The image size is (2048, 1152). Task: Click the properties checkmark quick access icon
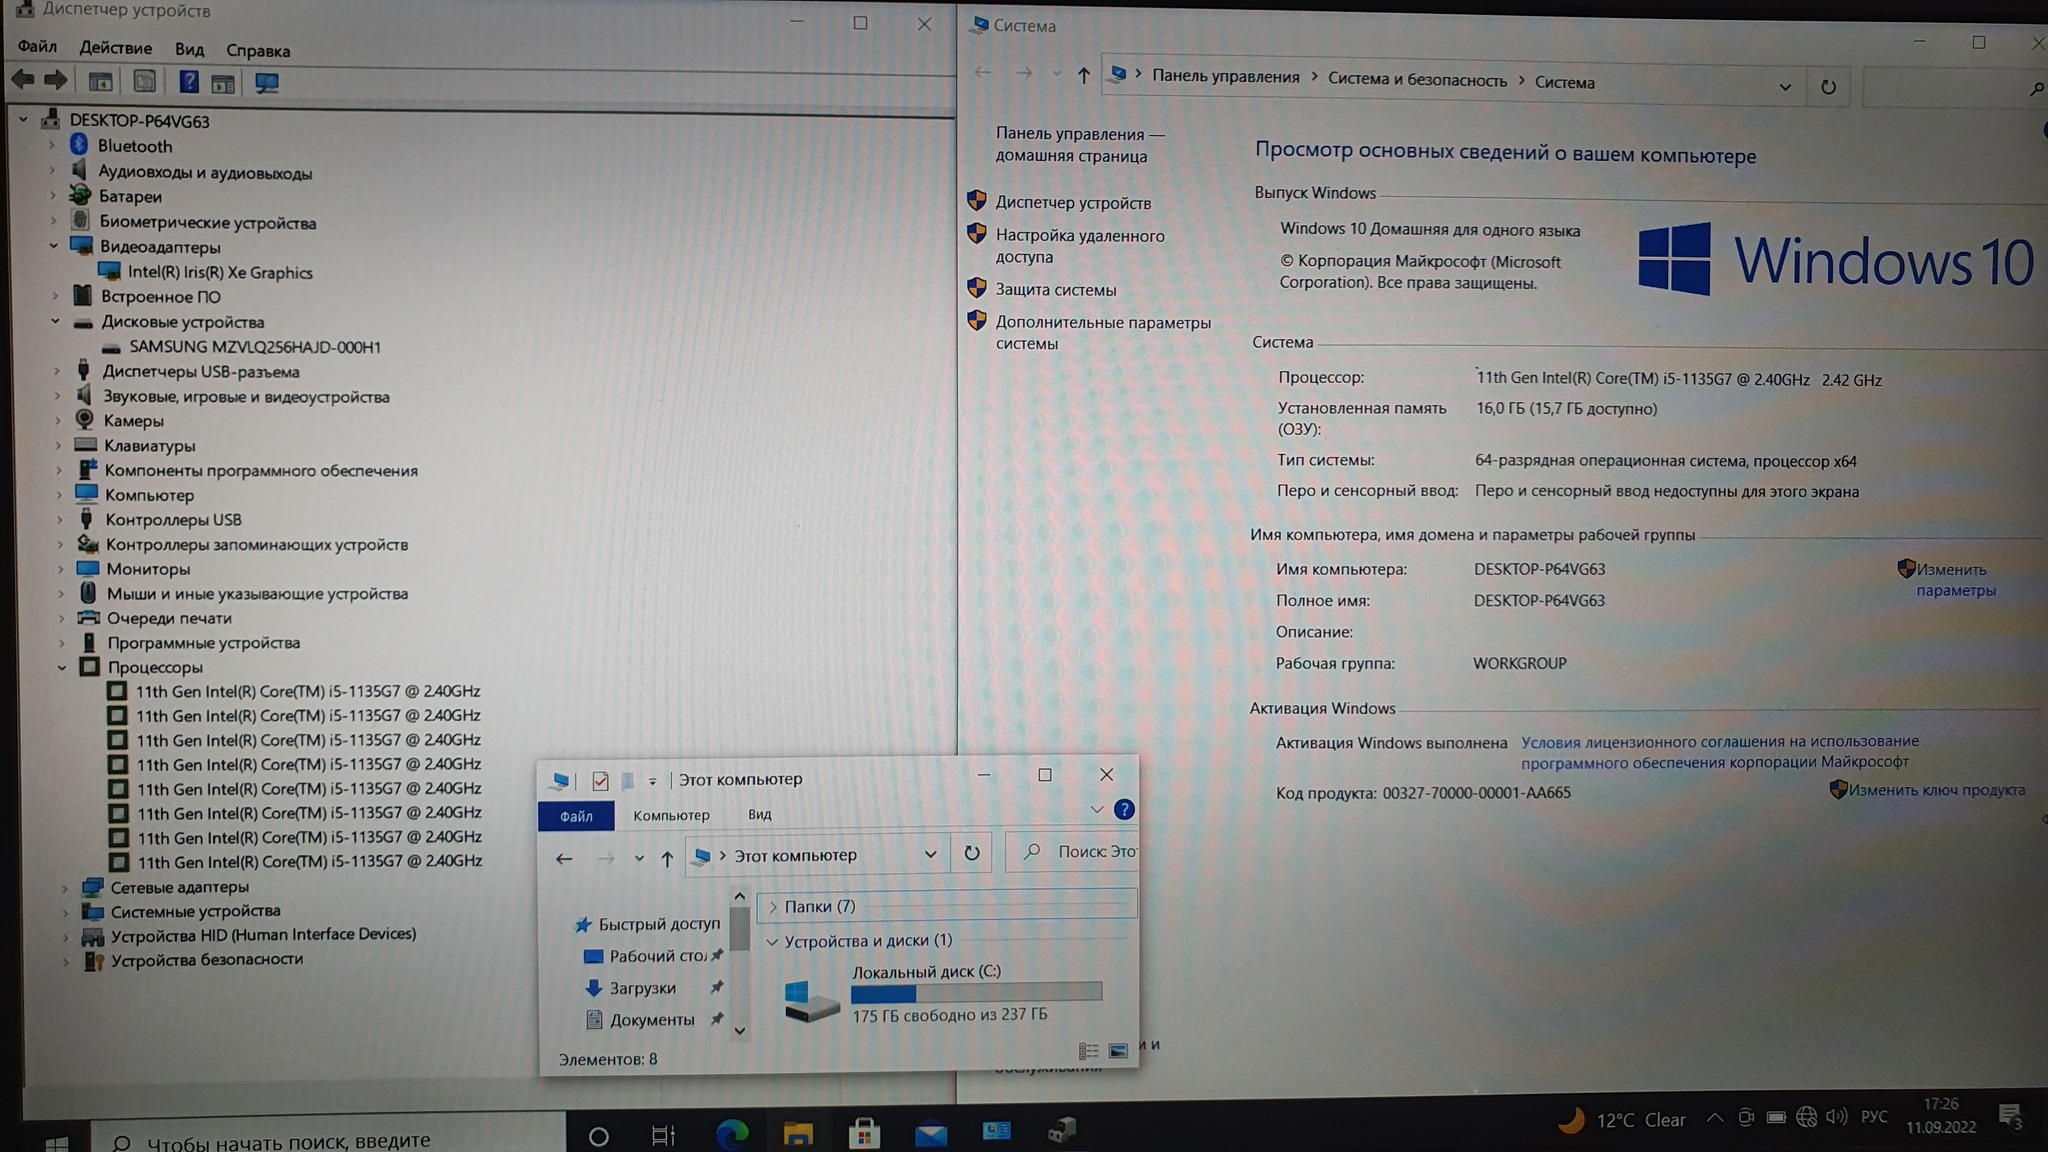[x=600, y=780]
